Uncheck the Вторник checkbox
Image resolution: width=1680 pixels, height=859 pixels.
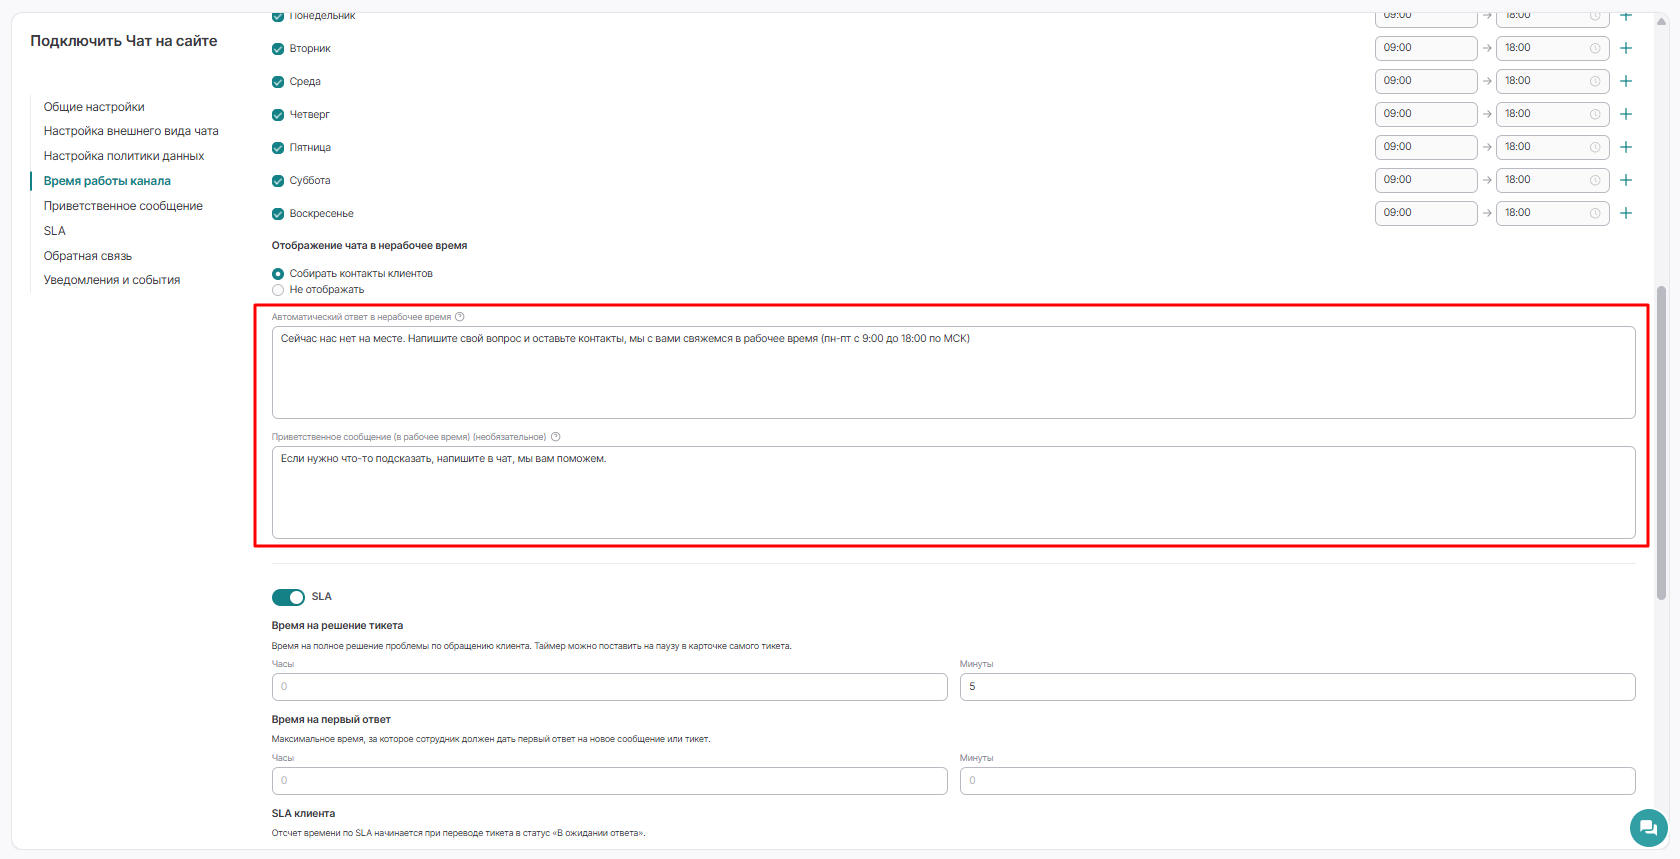tap(278, 49)
